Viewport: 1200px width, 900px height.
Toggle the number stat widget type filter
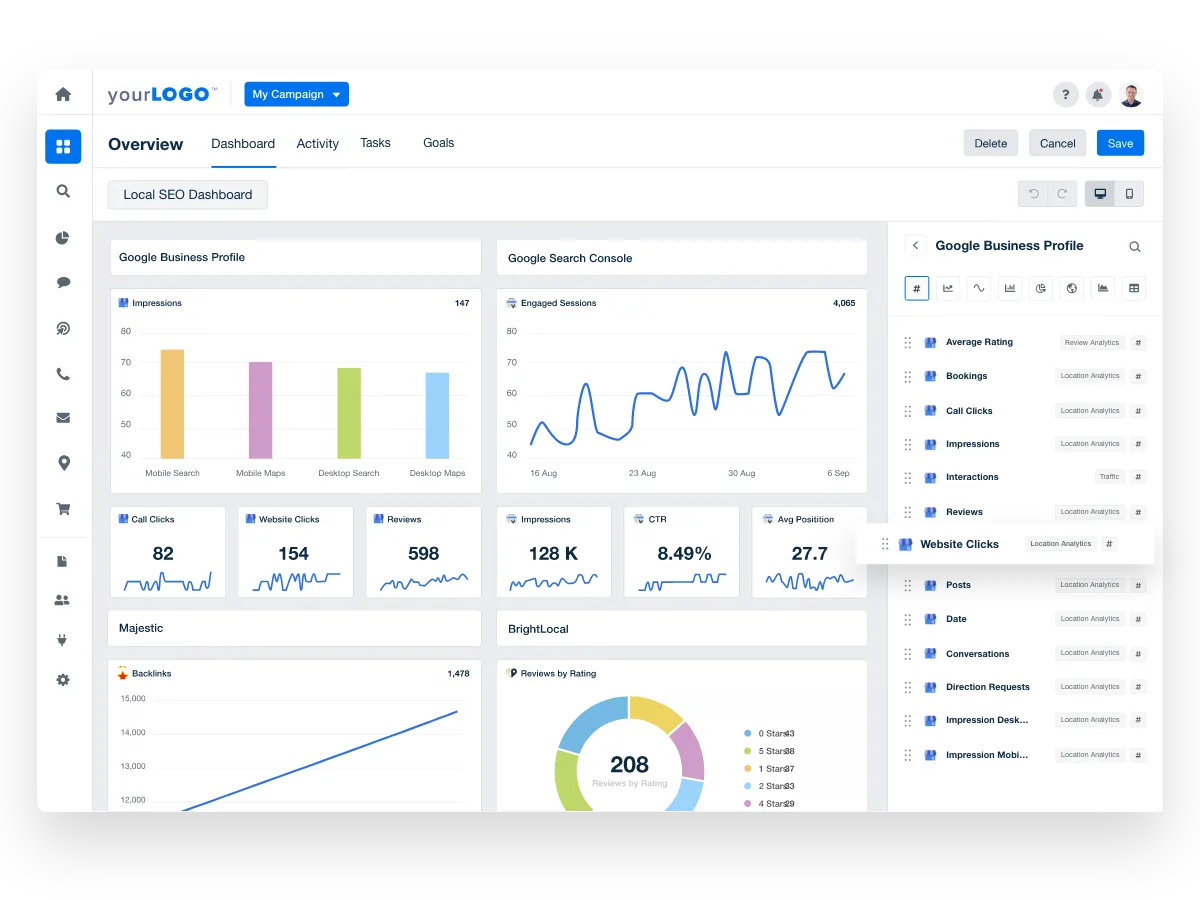click(917, 288)
